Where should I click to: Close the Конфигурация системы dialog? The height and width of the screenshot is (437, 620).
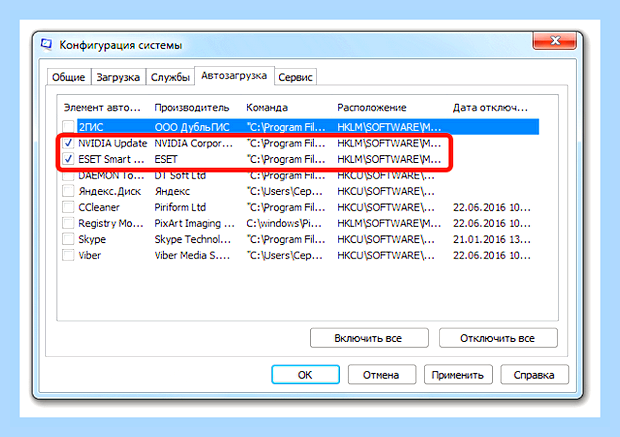click(554, 40)
